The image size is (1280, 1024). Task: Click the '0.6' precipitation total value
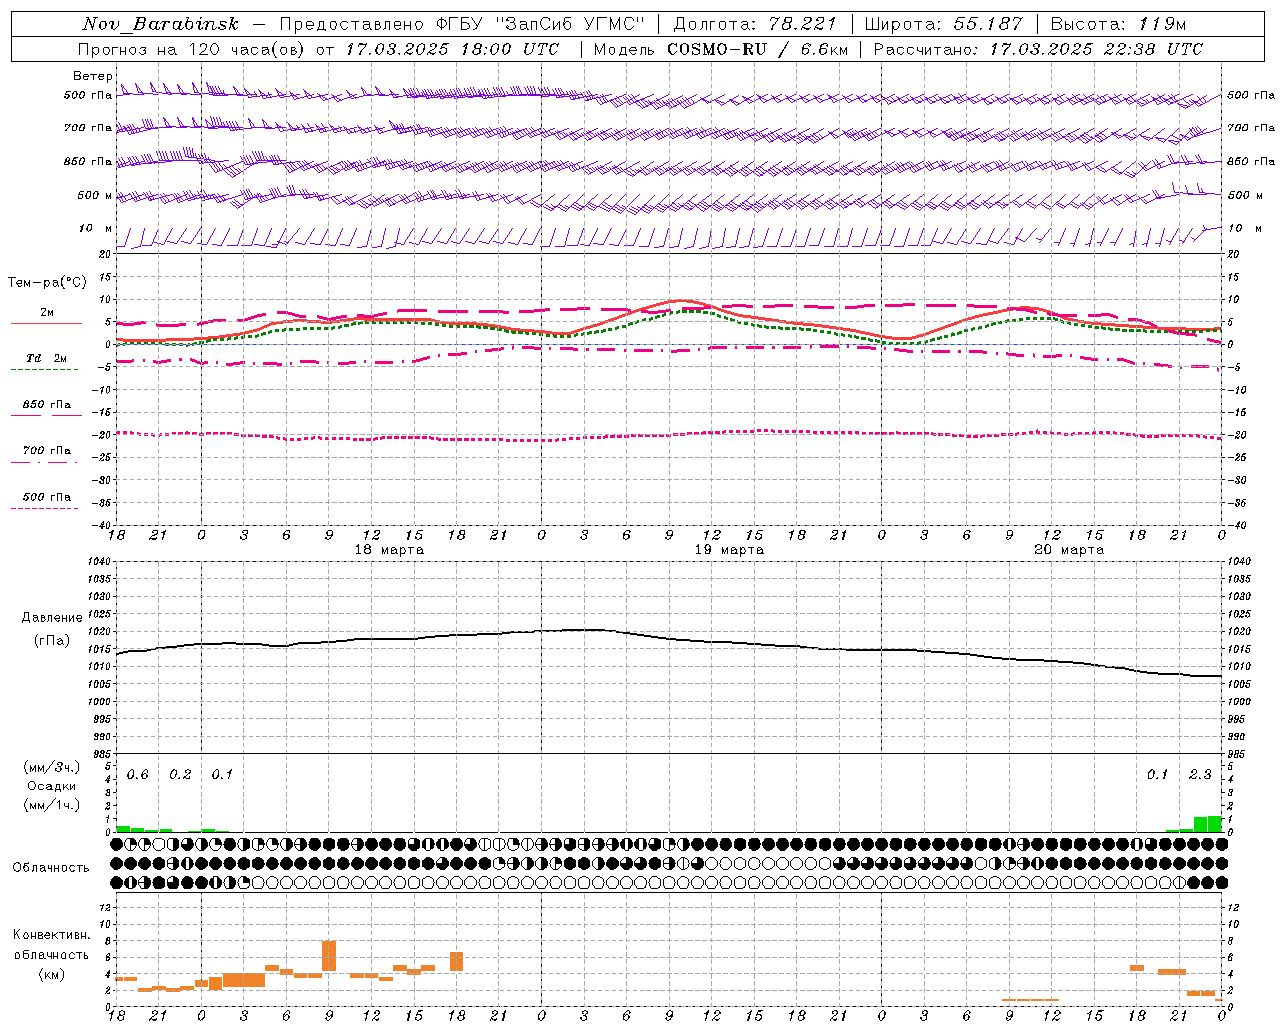(x=138, y=775)
